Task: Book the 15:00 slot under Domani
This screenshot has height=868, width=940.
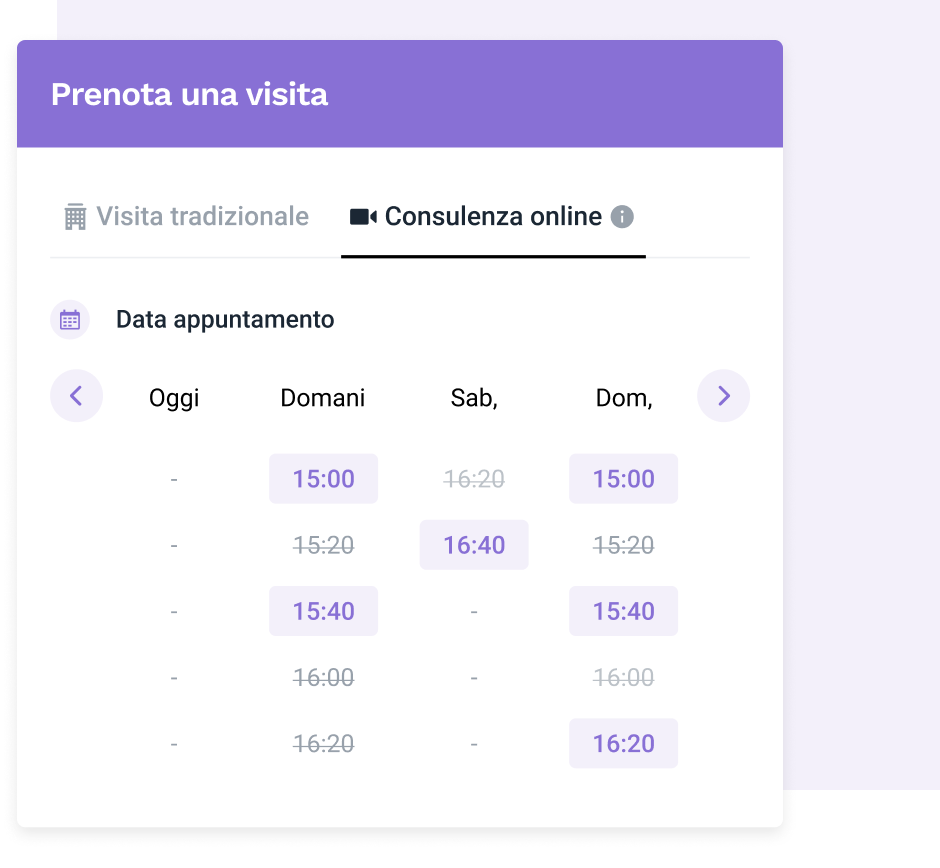Action: pos(323,479)
